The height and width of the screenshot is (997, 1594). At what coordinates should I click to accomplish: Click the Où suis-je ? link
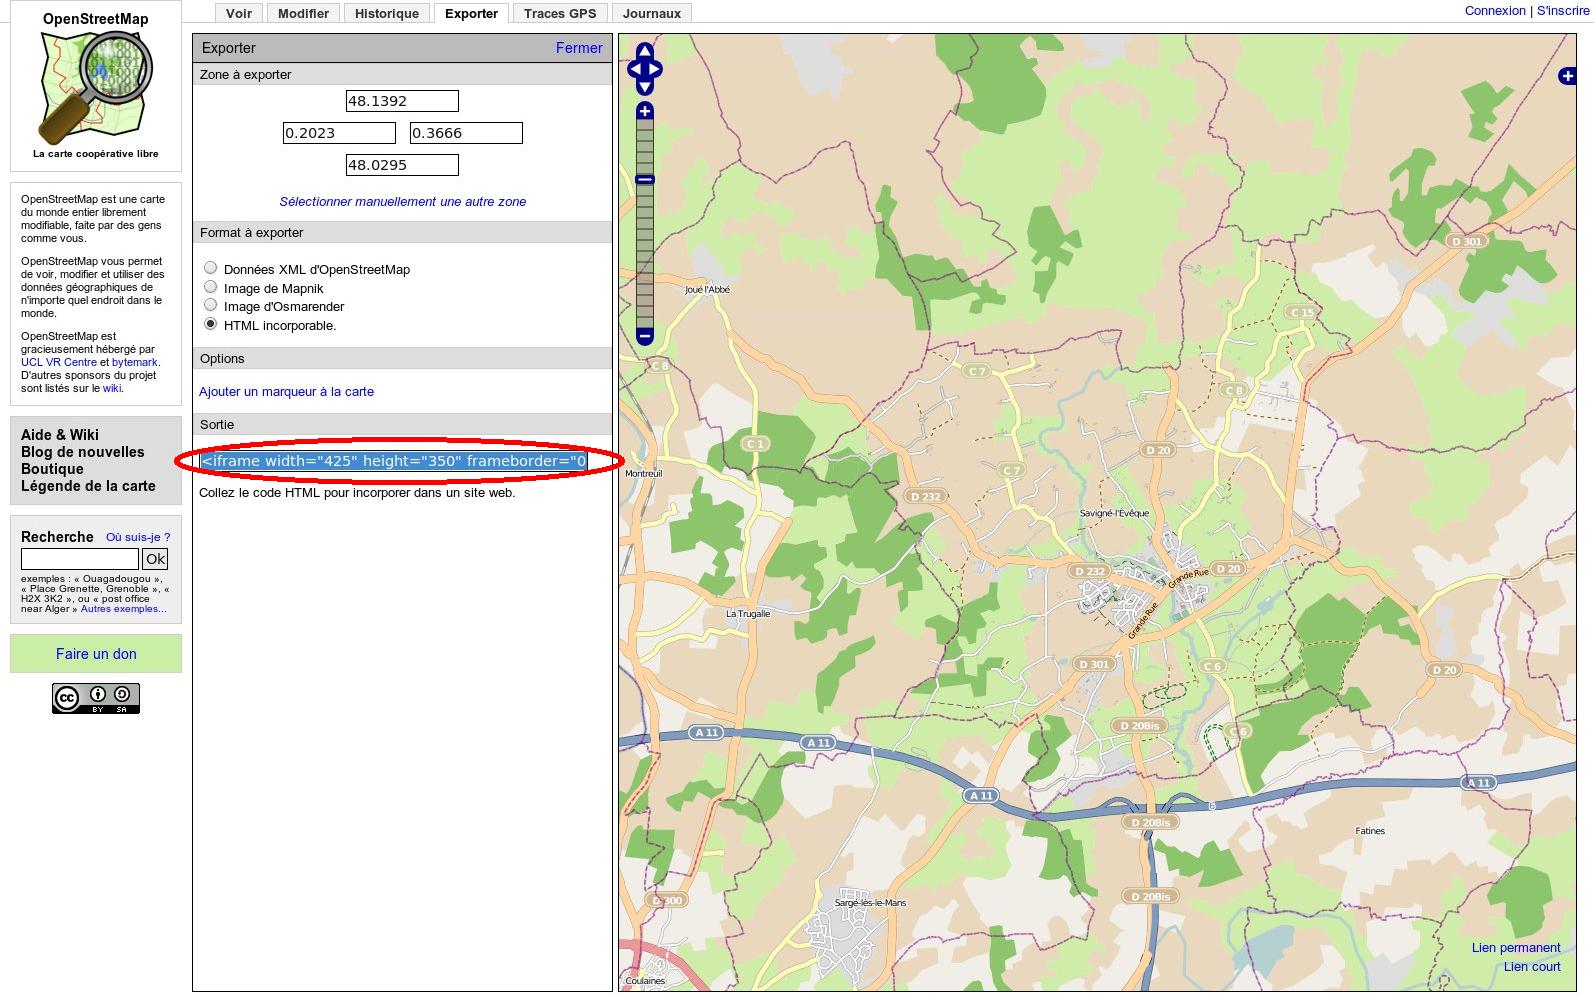pos(138,537)
